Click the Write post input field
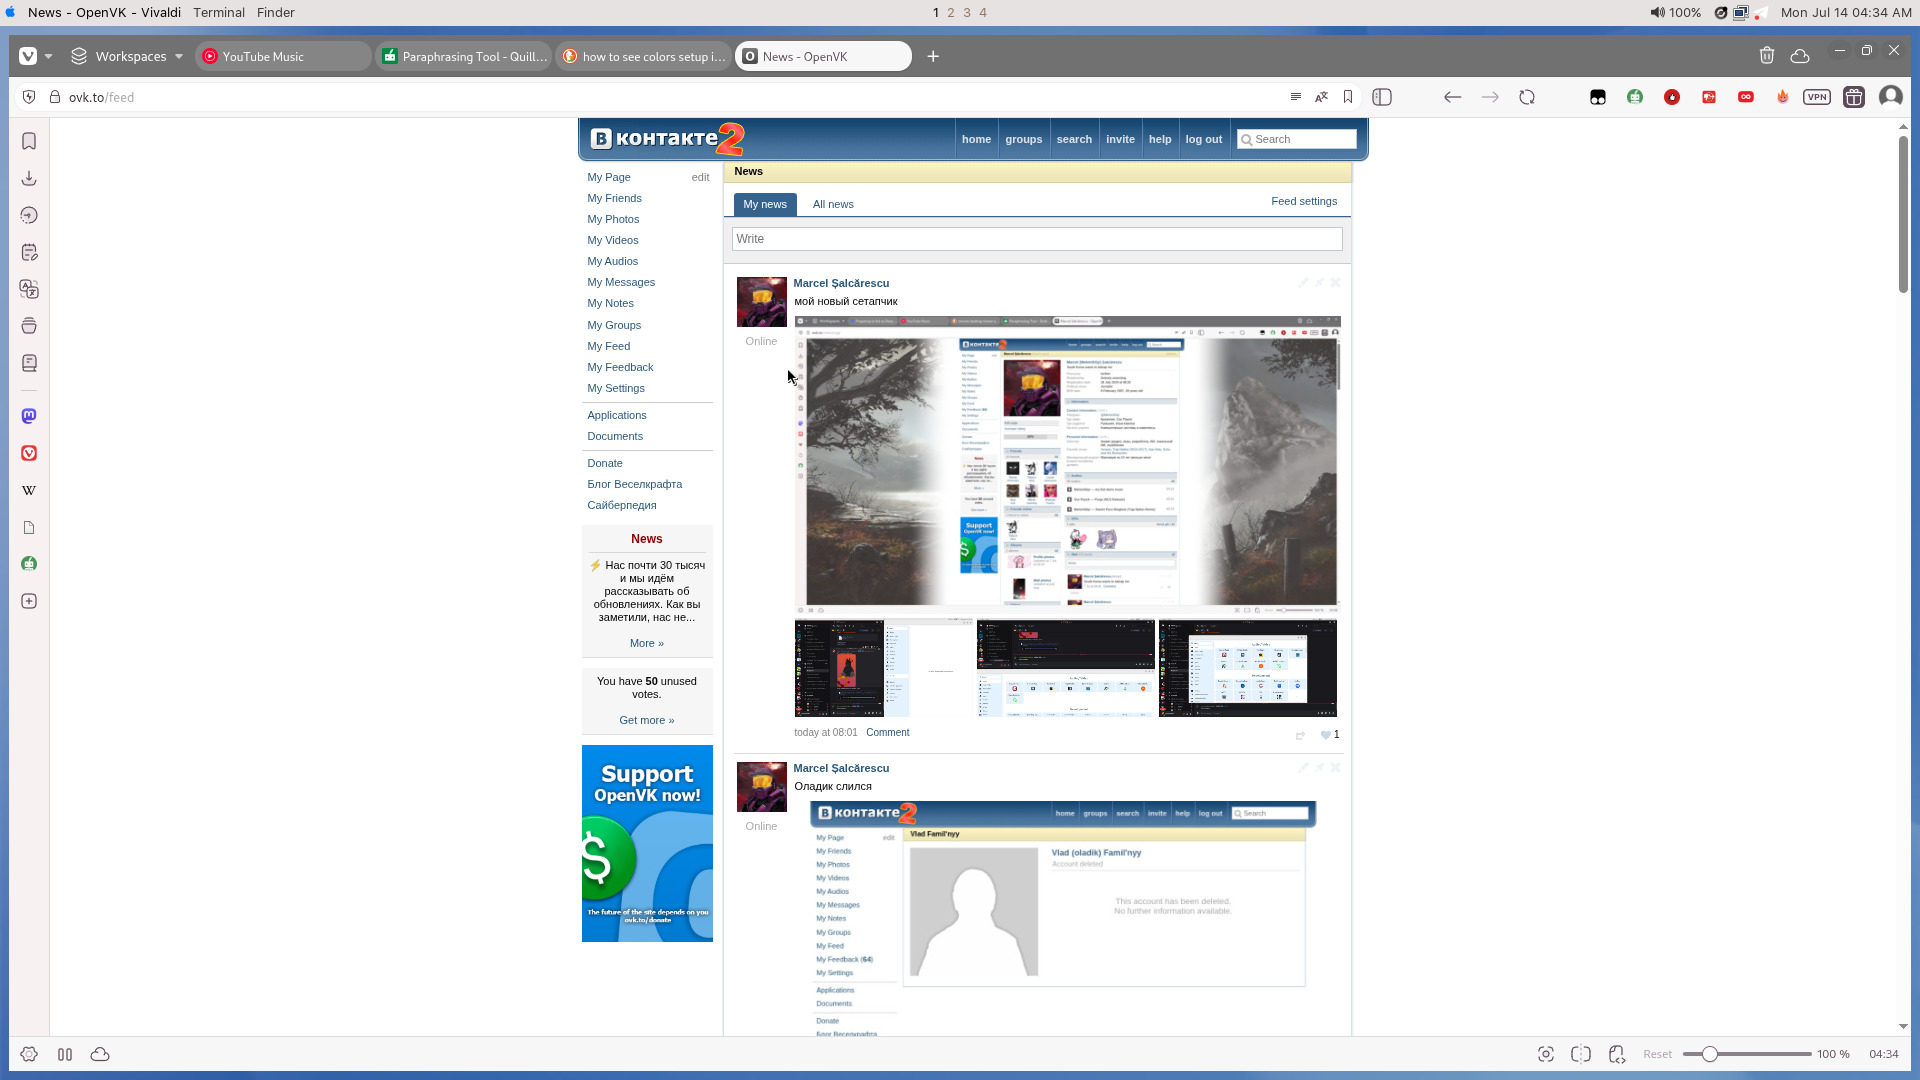 (x=1036, y=239)
